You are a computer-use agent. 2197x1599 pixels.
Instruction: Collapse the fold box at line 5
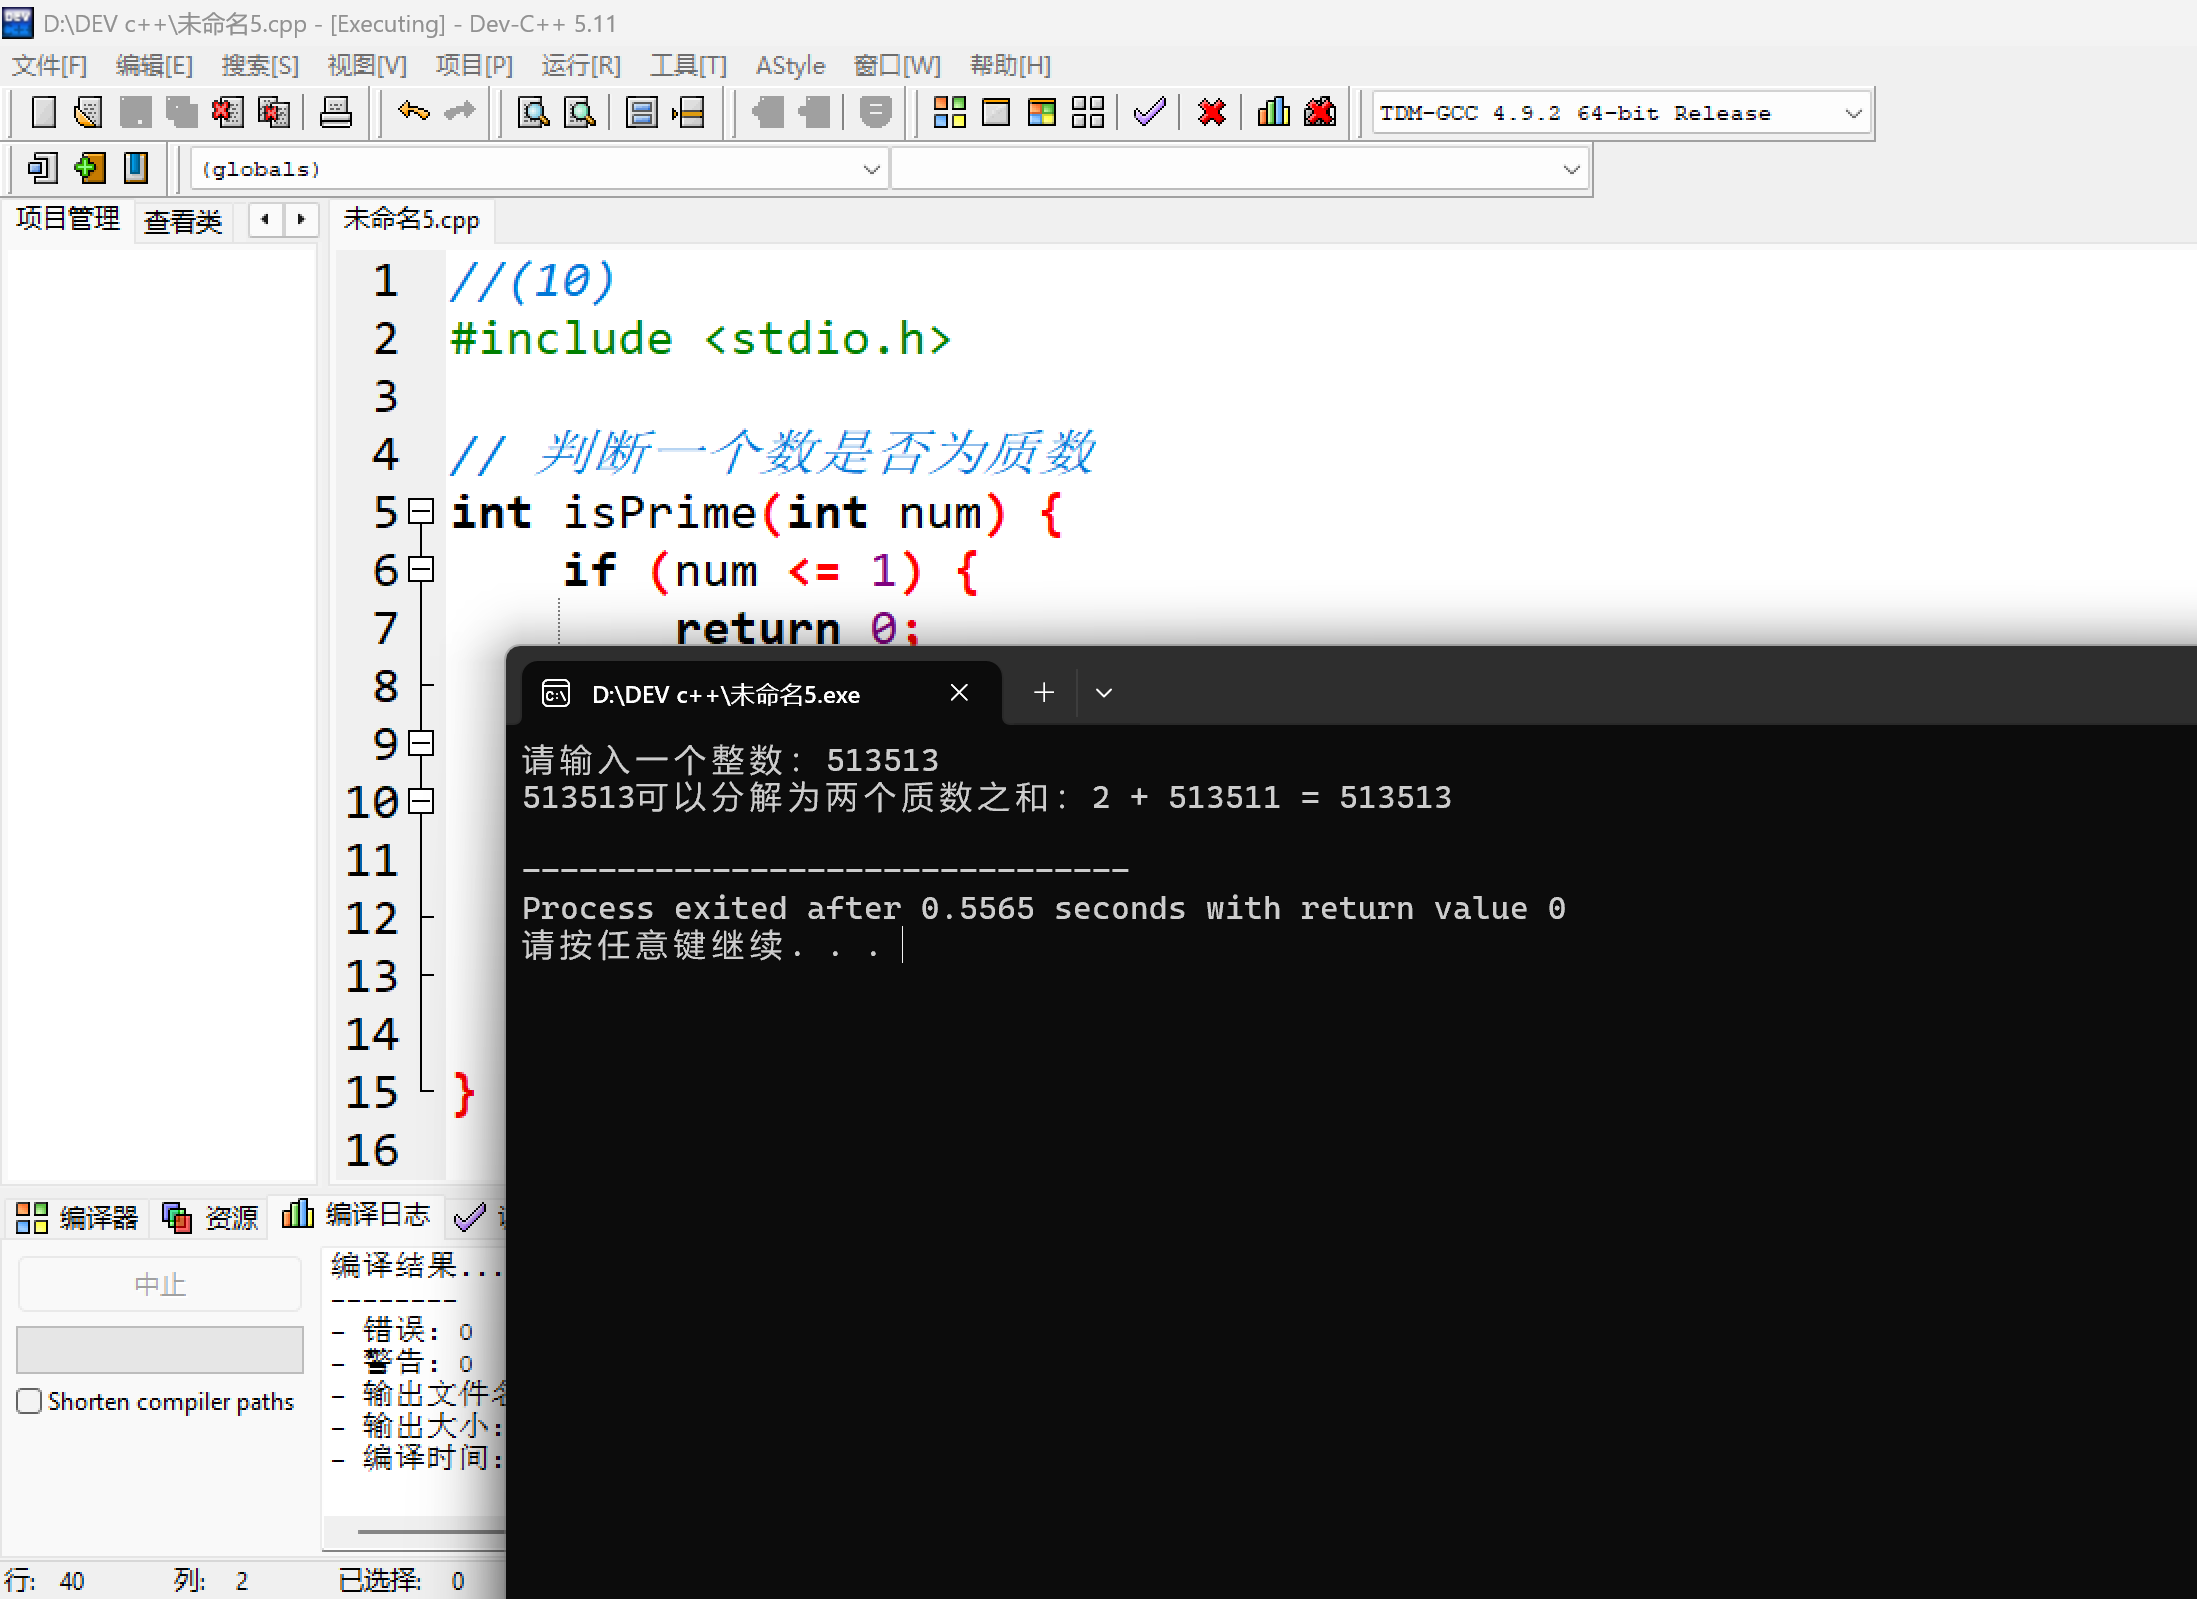pyautogui.click(x=422, y=512)
